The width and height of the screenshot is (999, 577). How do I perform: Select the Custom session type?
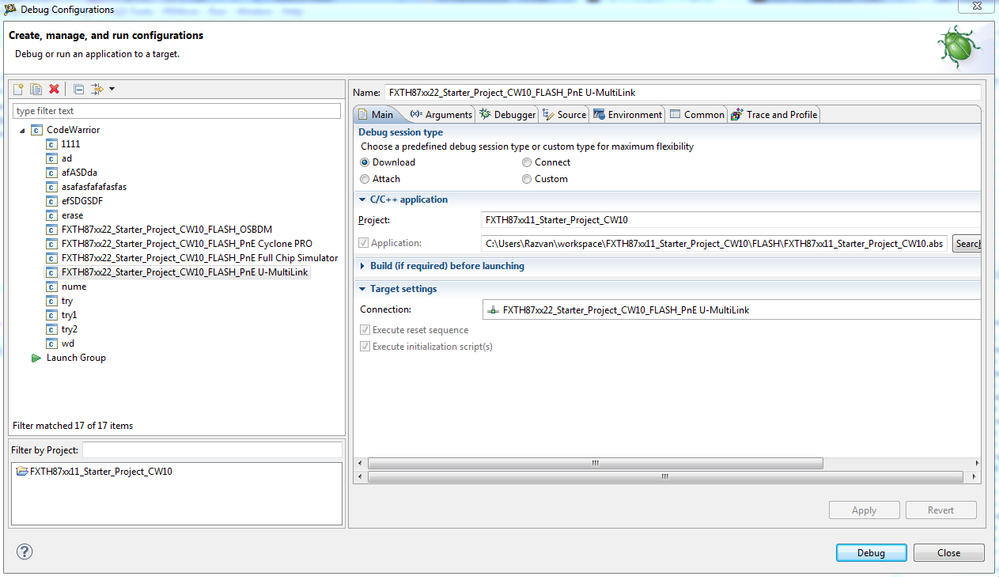pos(526,179)
